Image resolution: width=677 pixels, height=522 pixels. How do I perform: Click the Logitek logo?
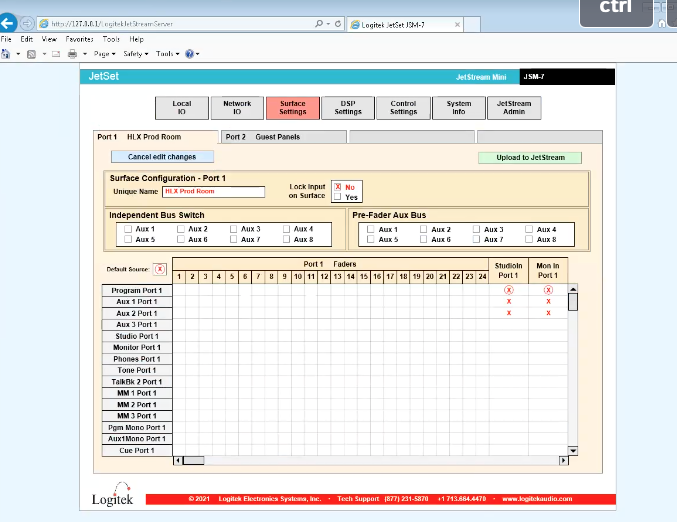coord(113,494)
